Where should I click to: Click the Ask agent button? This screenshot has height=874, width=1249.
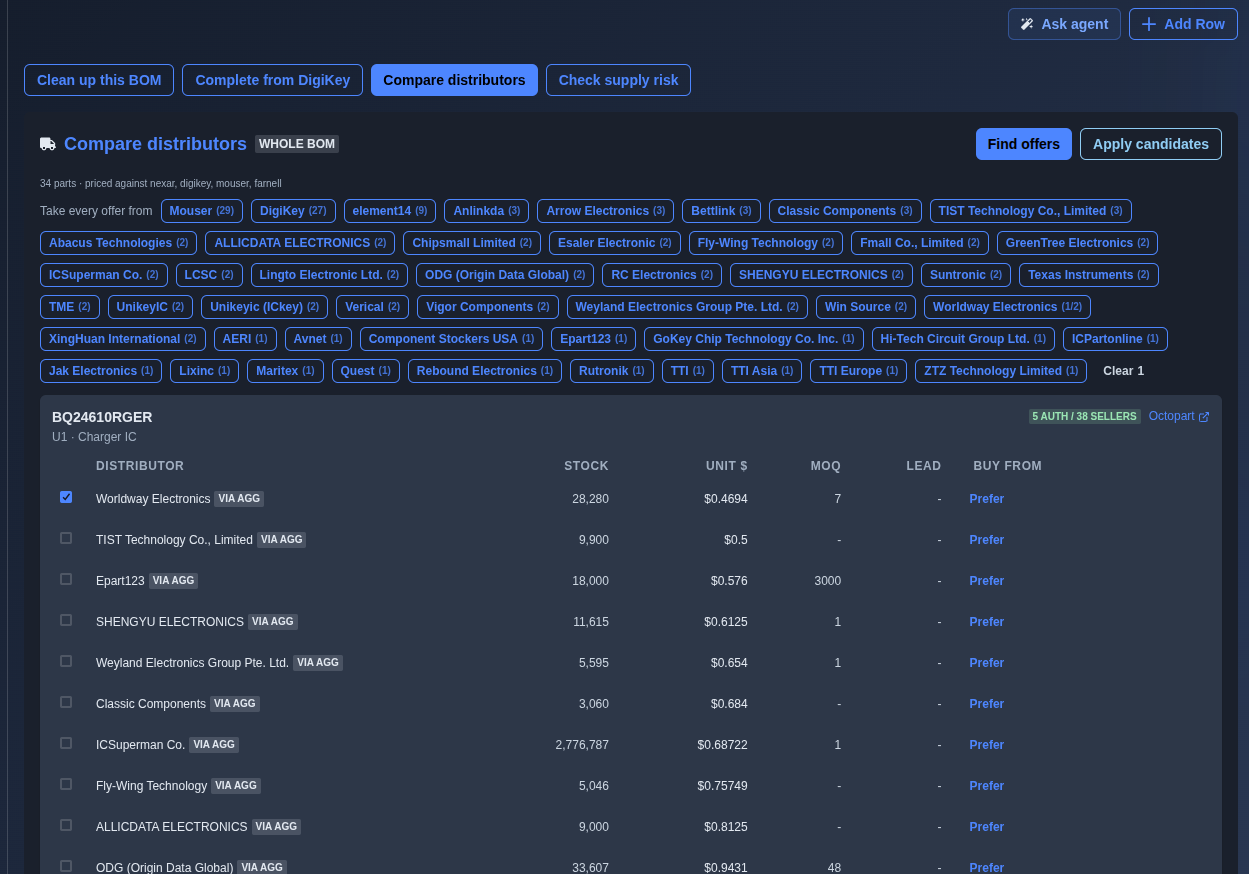1064,24
